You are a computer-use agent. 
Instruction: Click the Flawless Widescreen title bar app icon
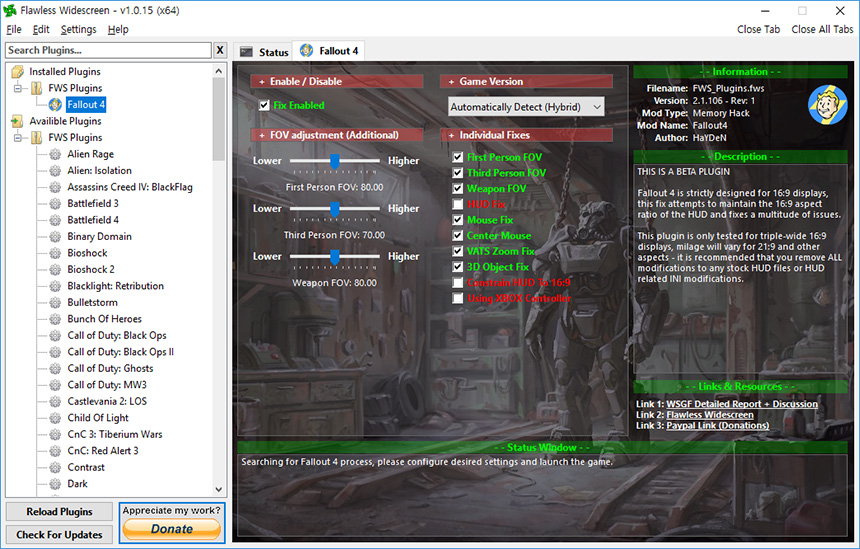point(10,10)
